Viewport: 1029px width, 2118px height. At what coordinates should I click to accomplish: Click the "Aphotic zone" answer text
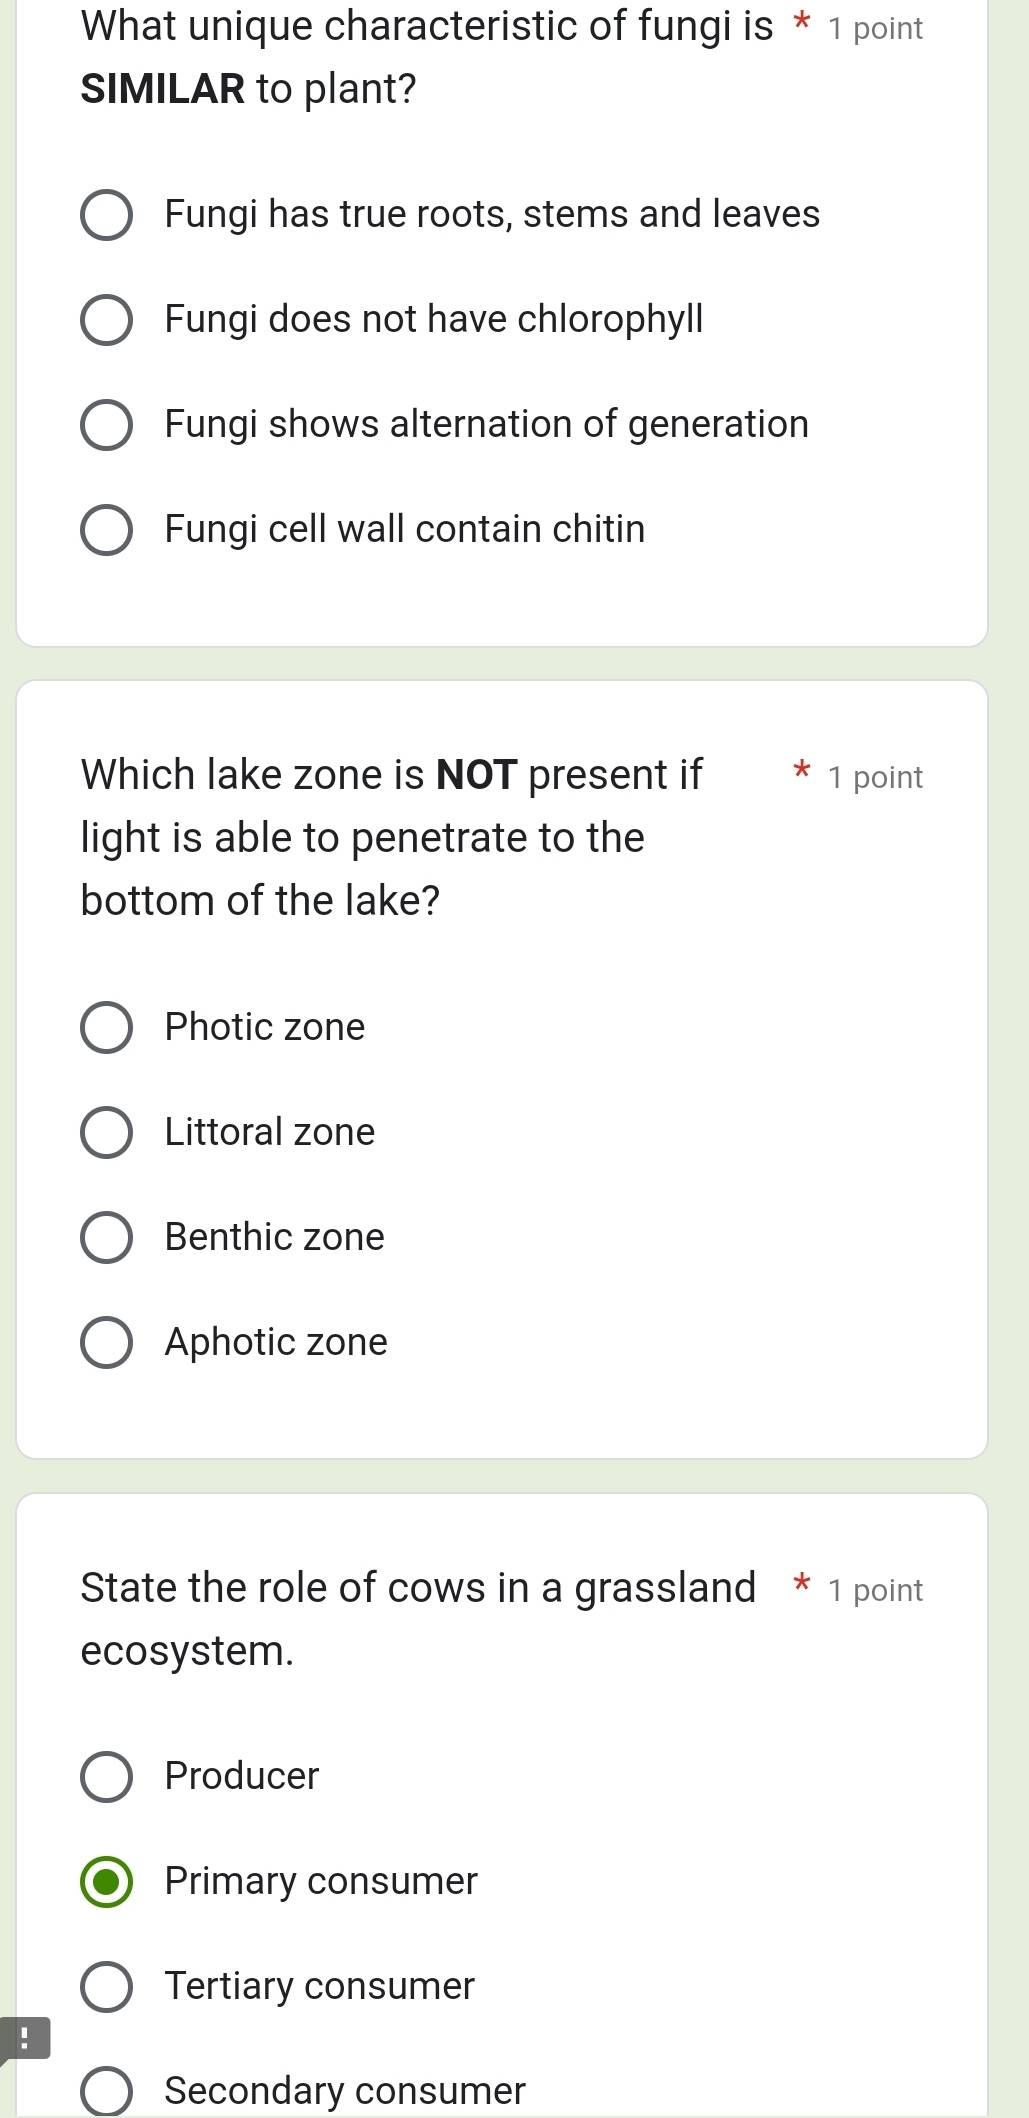pos(275,1342)
